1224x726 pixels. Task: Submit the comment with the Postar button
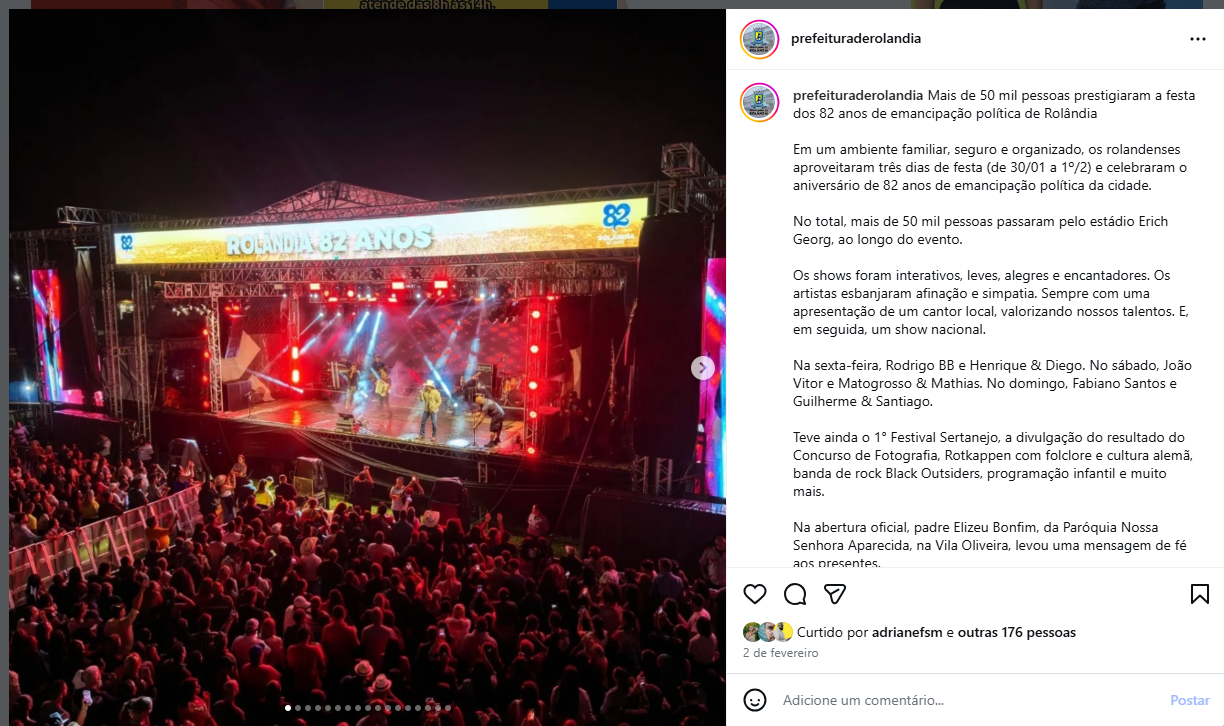1190,700
